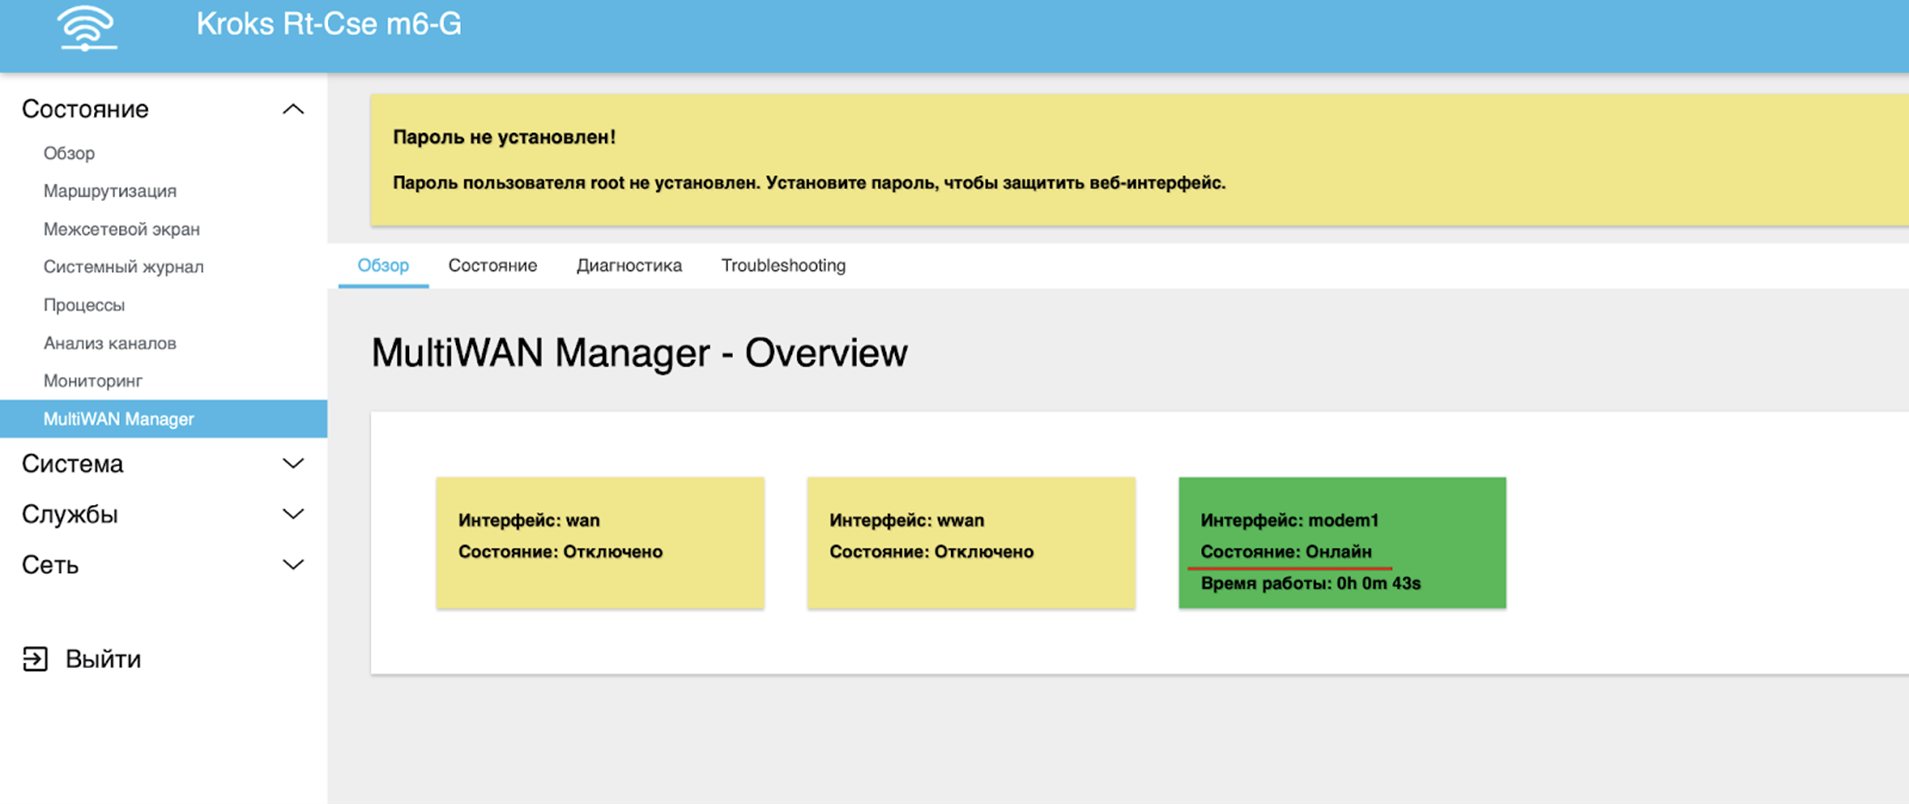Go to Межсетевой экран page
This screenshot has width=1909, height=804.
[x=121, y=229]
